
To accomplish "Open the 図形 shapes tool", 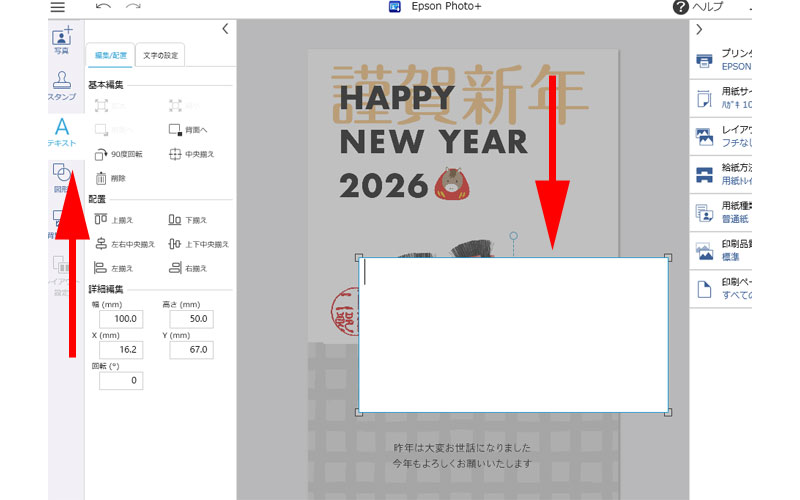I will 62,177.
